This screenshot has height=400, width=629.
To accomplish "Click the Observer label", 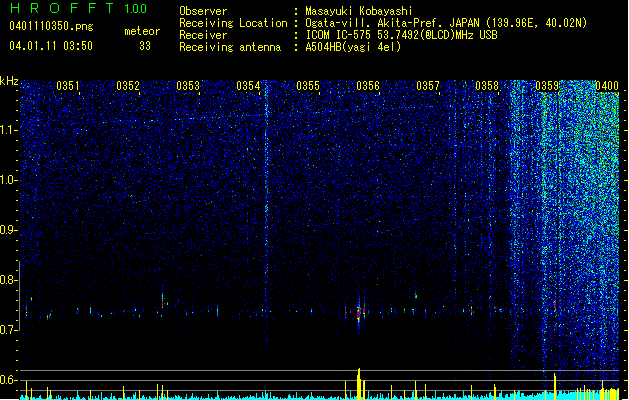I will (203, 11).
